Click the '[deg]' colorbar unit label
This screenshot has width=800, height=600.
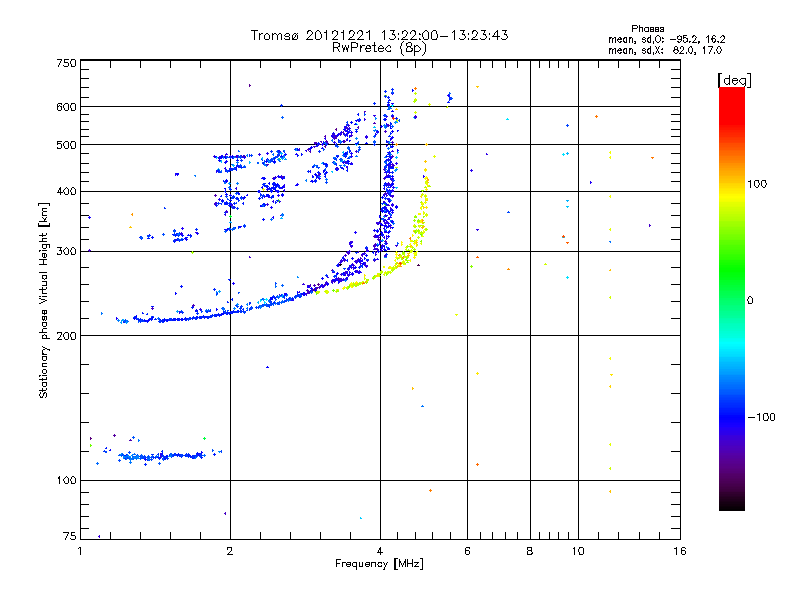[x=734, y=80]
